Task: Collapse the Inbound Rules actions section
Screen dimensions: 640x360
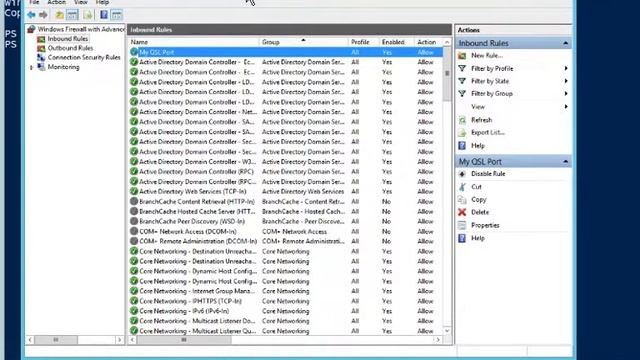Action: 566,43
